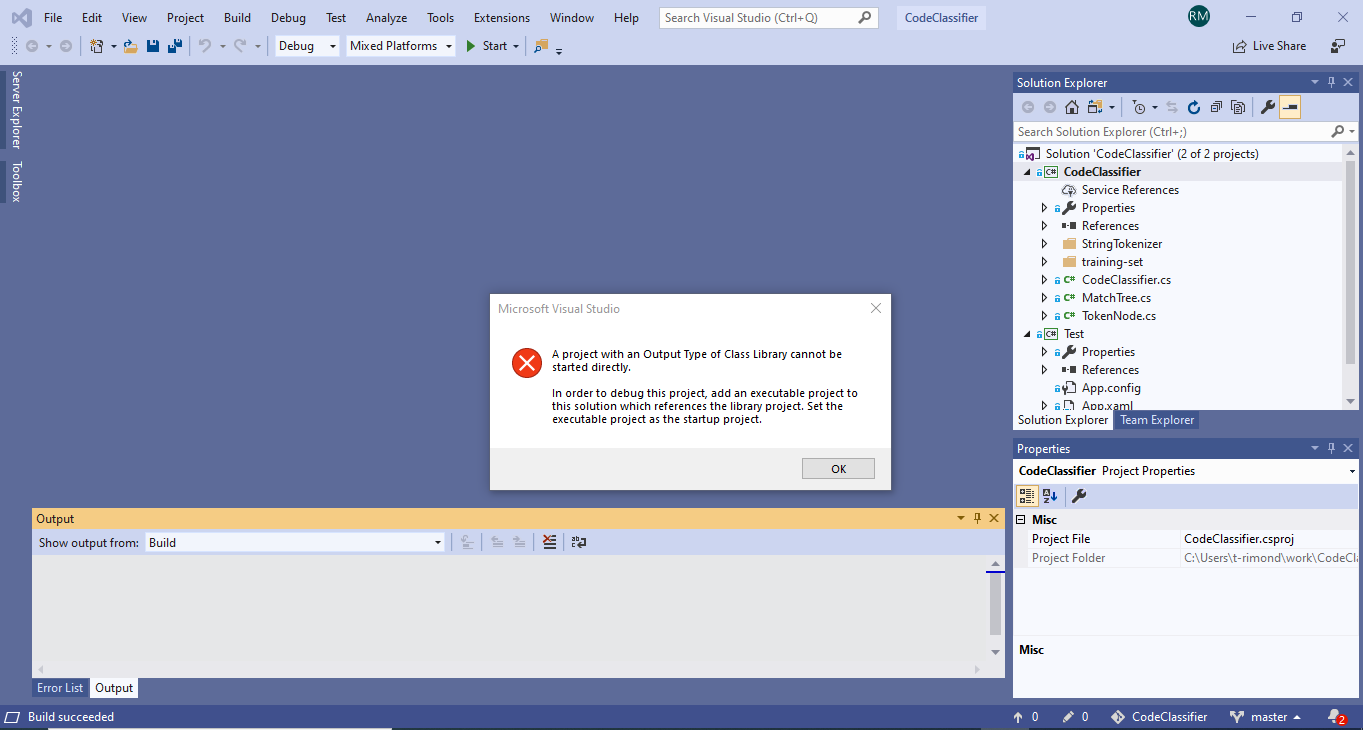Toggle Alphabetical sort in Properties panel
1363x730 pixels.
tap(1050, 496)
